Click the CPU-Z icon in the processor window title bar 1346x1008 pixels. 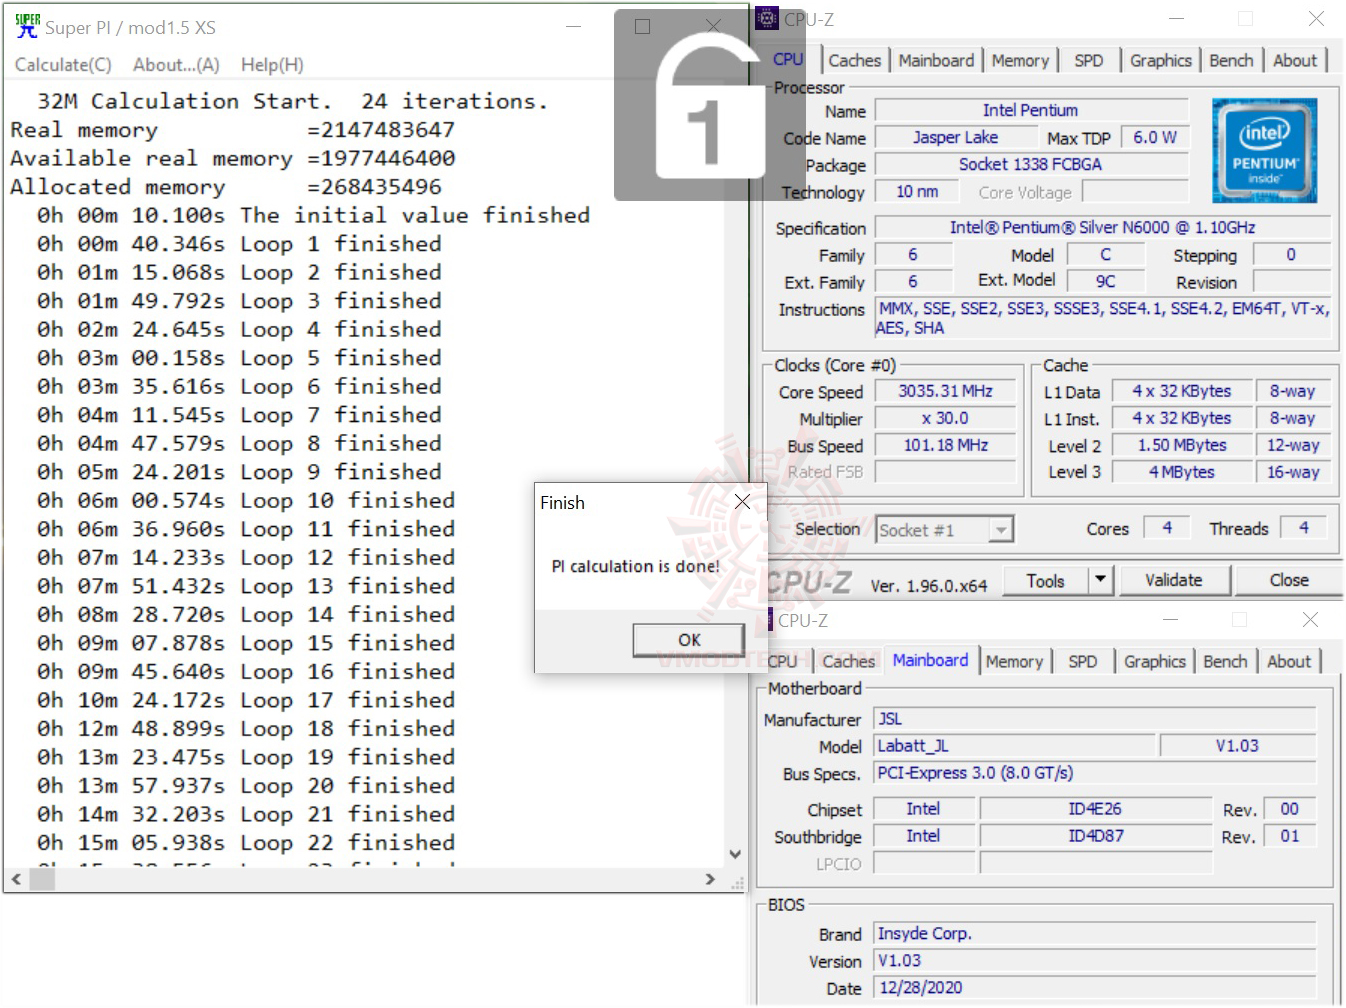coord(767,18)
